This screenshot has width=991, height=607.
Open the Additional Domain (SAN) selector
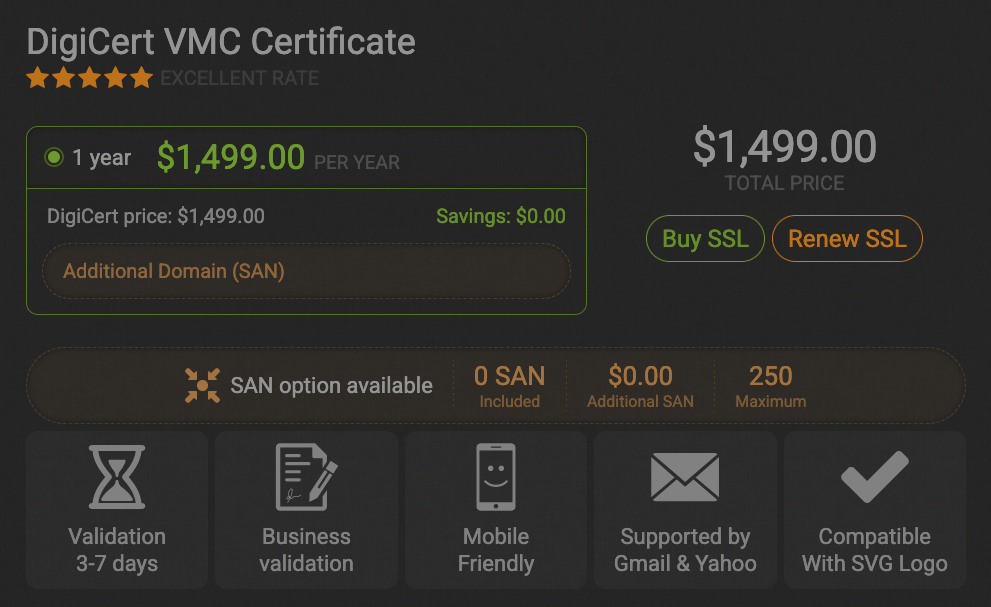[x=305, y=271]
